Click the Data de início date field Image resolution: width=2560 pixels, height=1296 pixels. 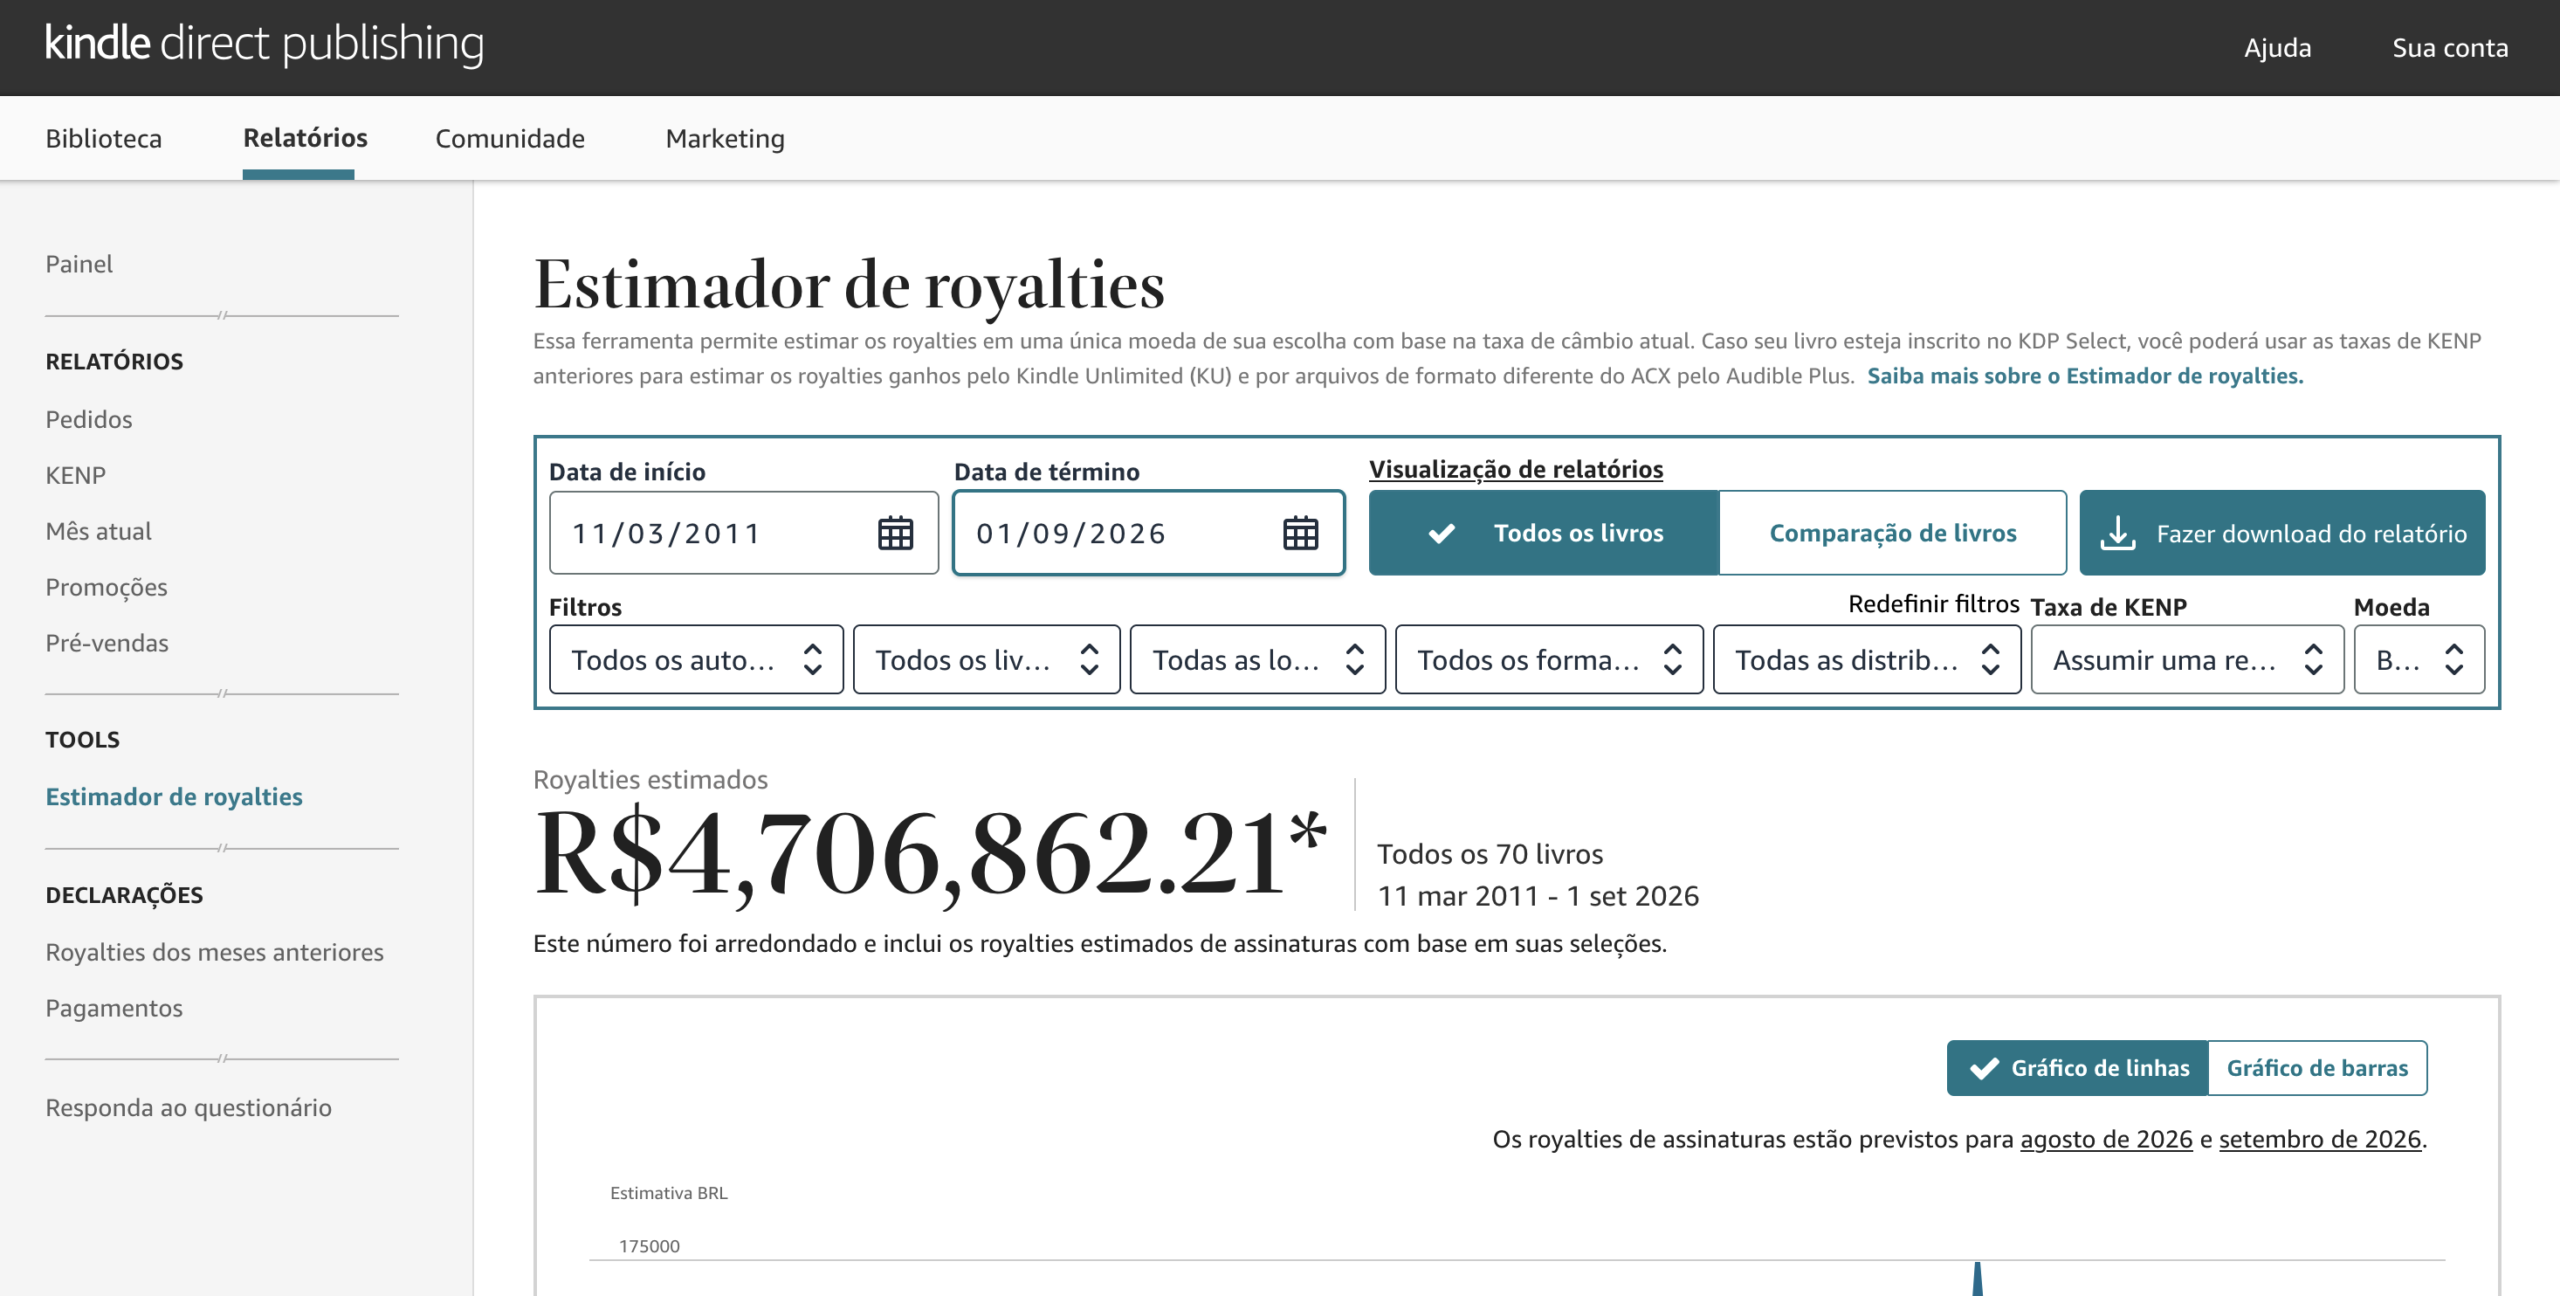click(743, 533)
